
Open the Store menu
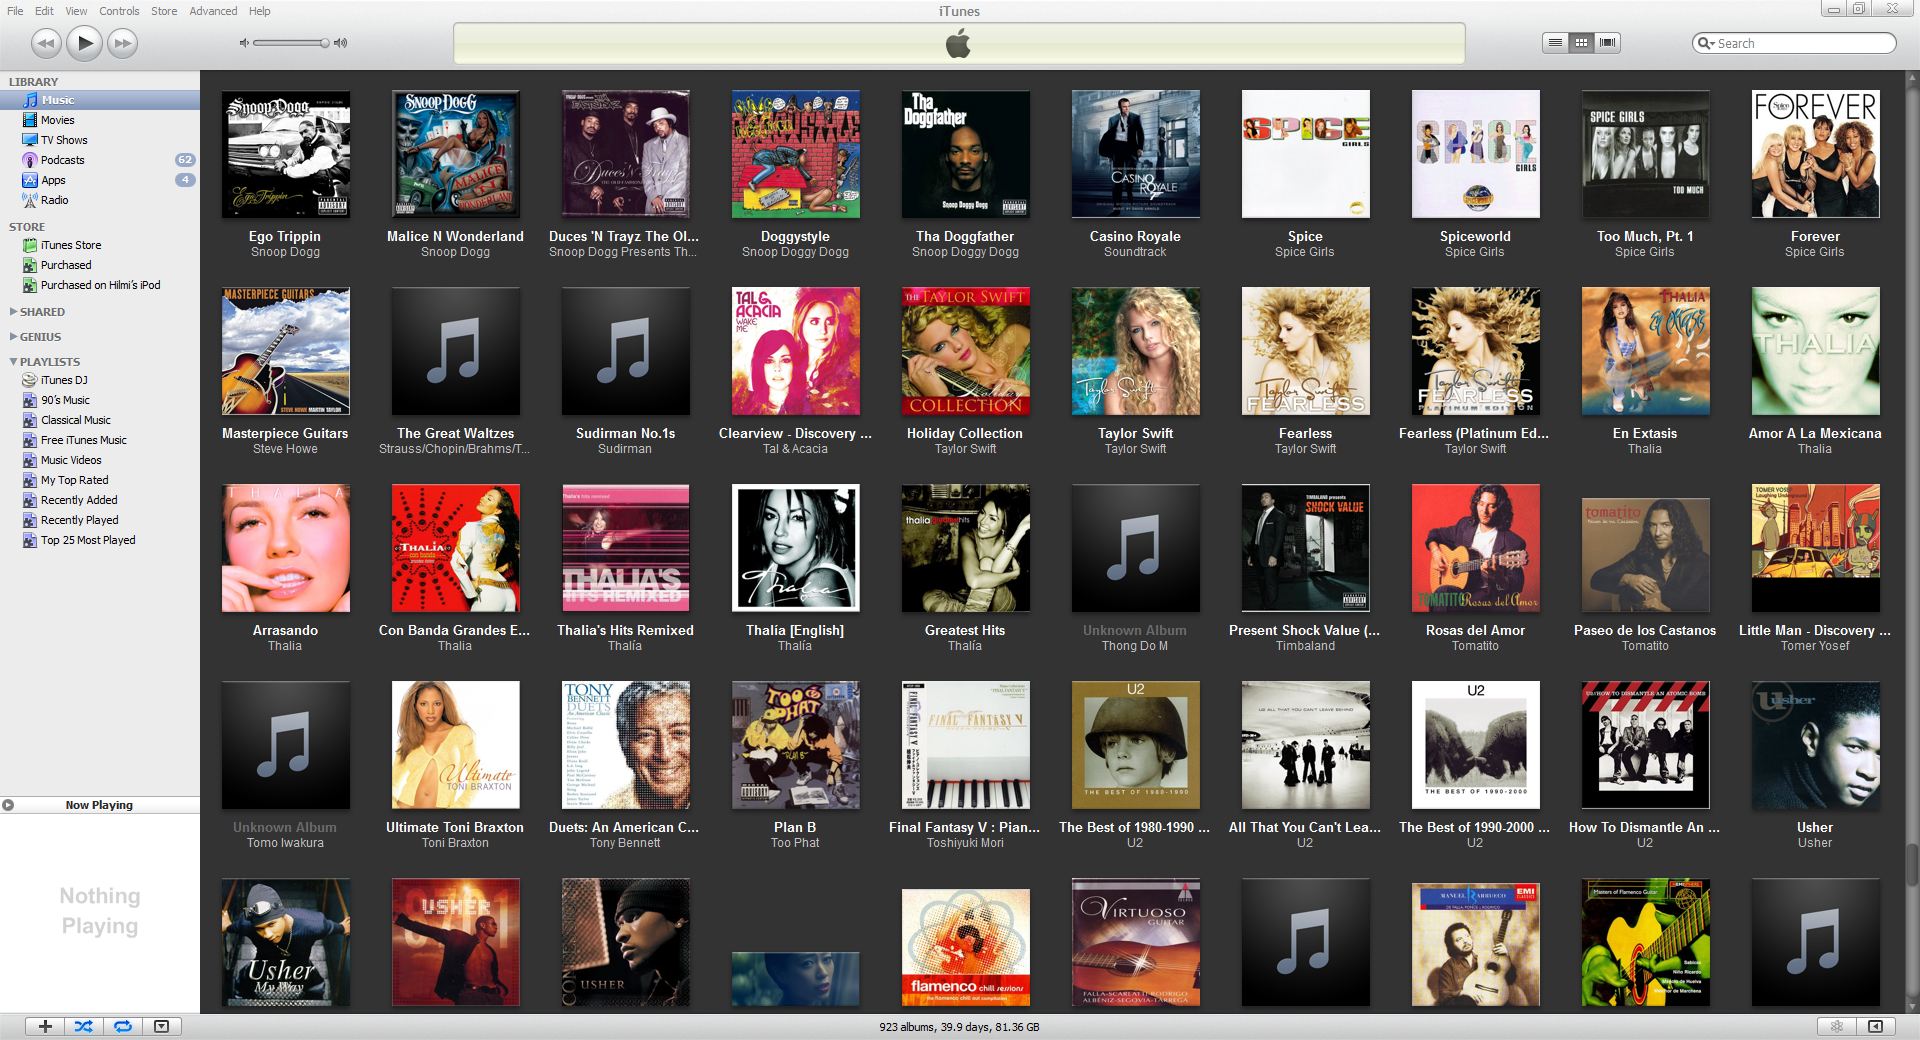[164, 11]
